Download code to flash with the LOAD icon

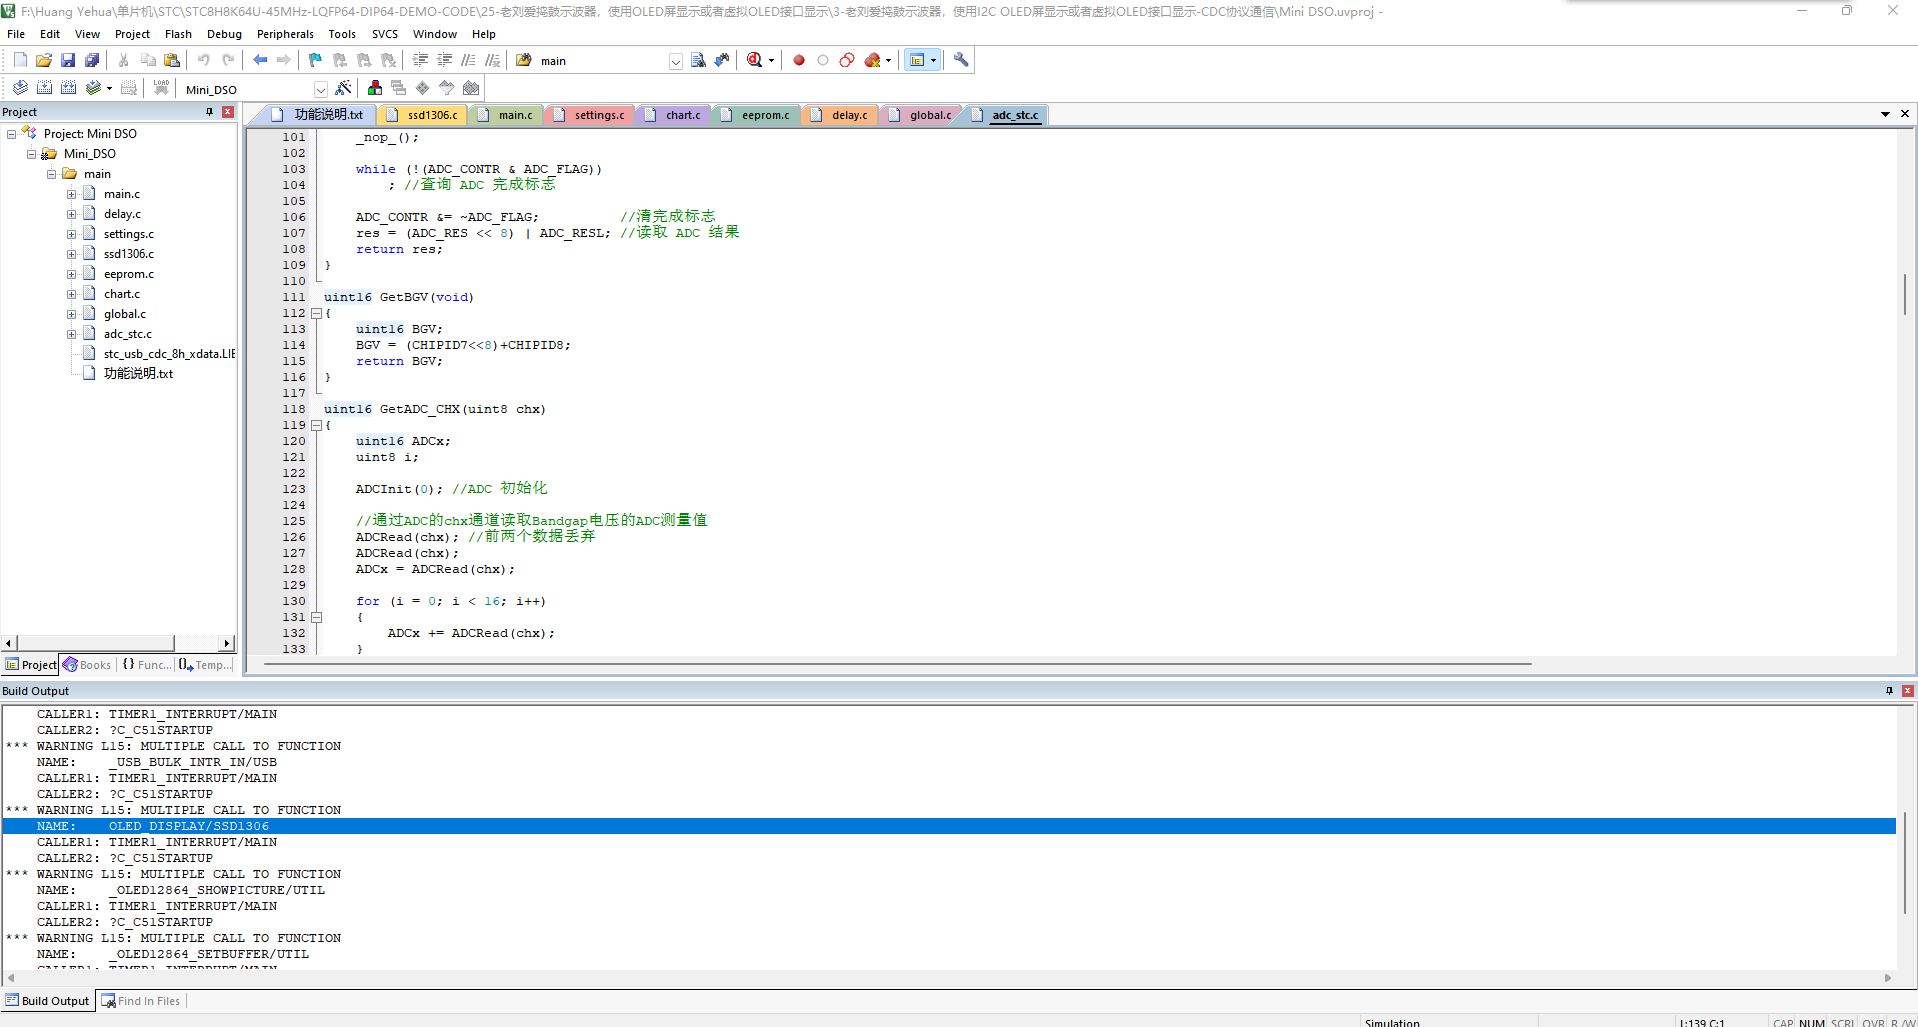[161, 88]
